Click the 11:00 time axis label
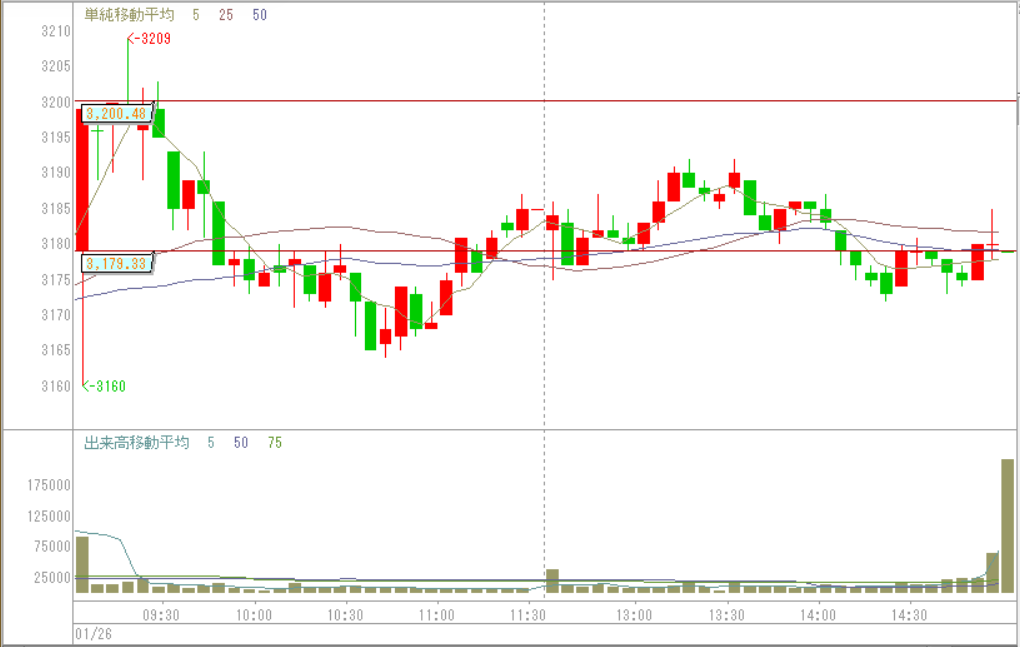 coord(436,614)
